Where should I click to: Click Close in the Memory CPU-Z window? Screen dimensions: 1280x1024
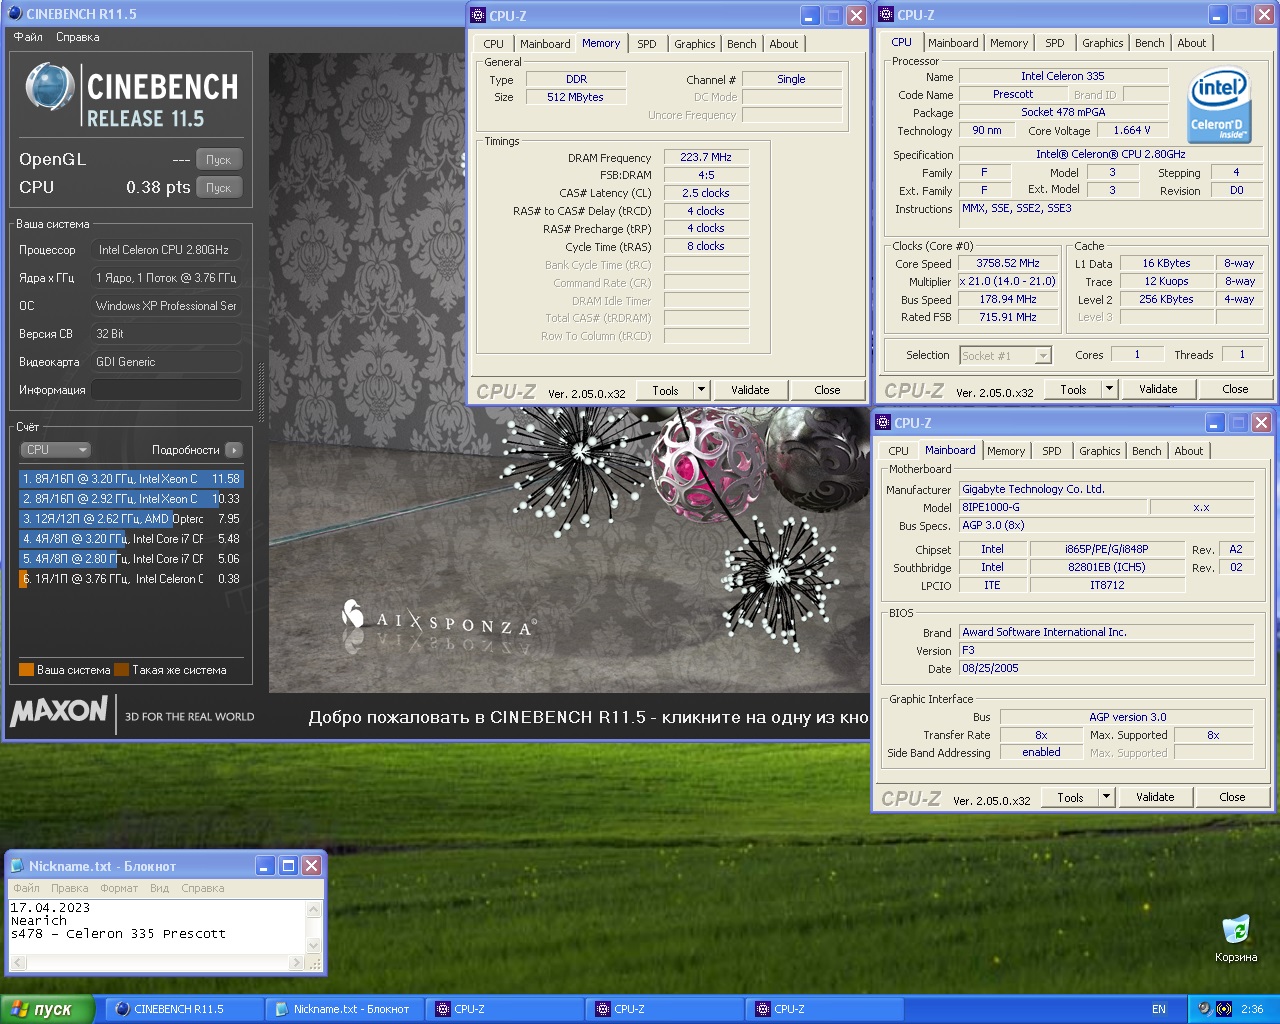[827, 390]
